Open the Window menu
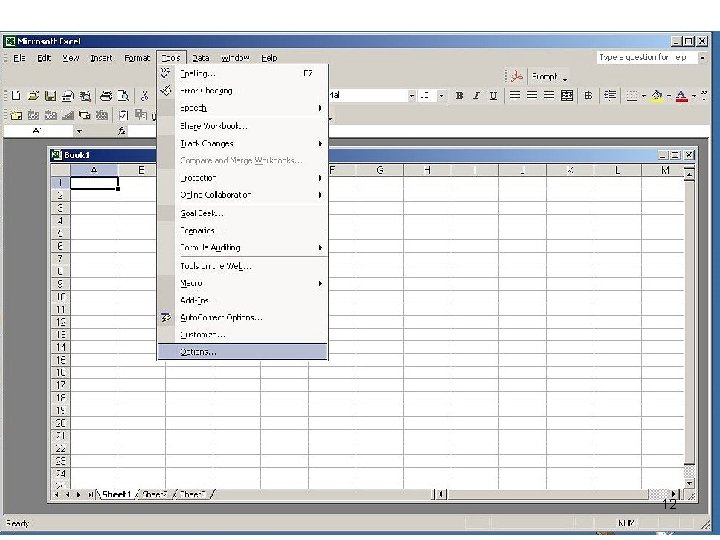This screenshot has height=540, width=720. (235, 58)
